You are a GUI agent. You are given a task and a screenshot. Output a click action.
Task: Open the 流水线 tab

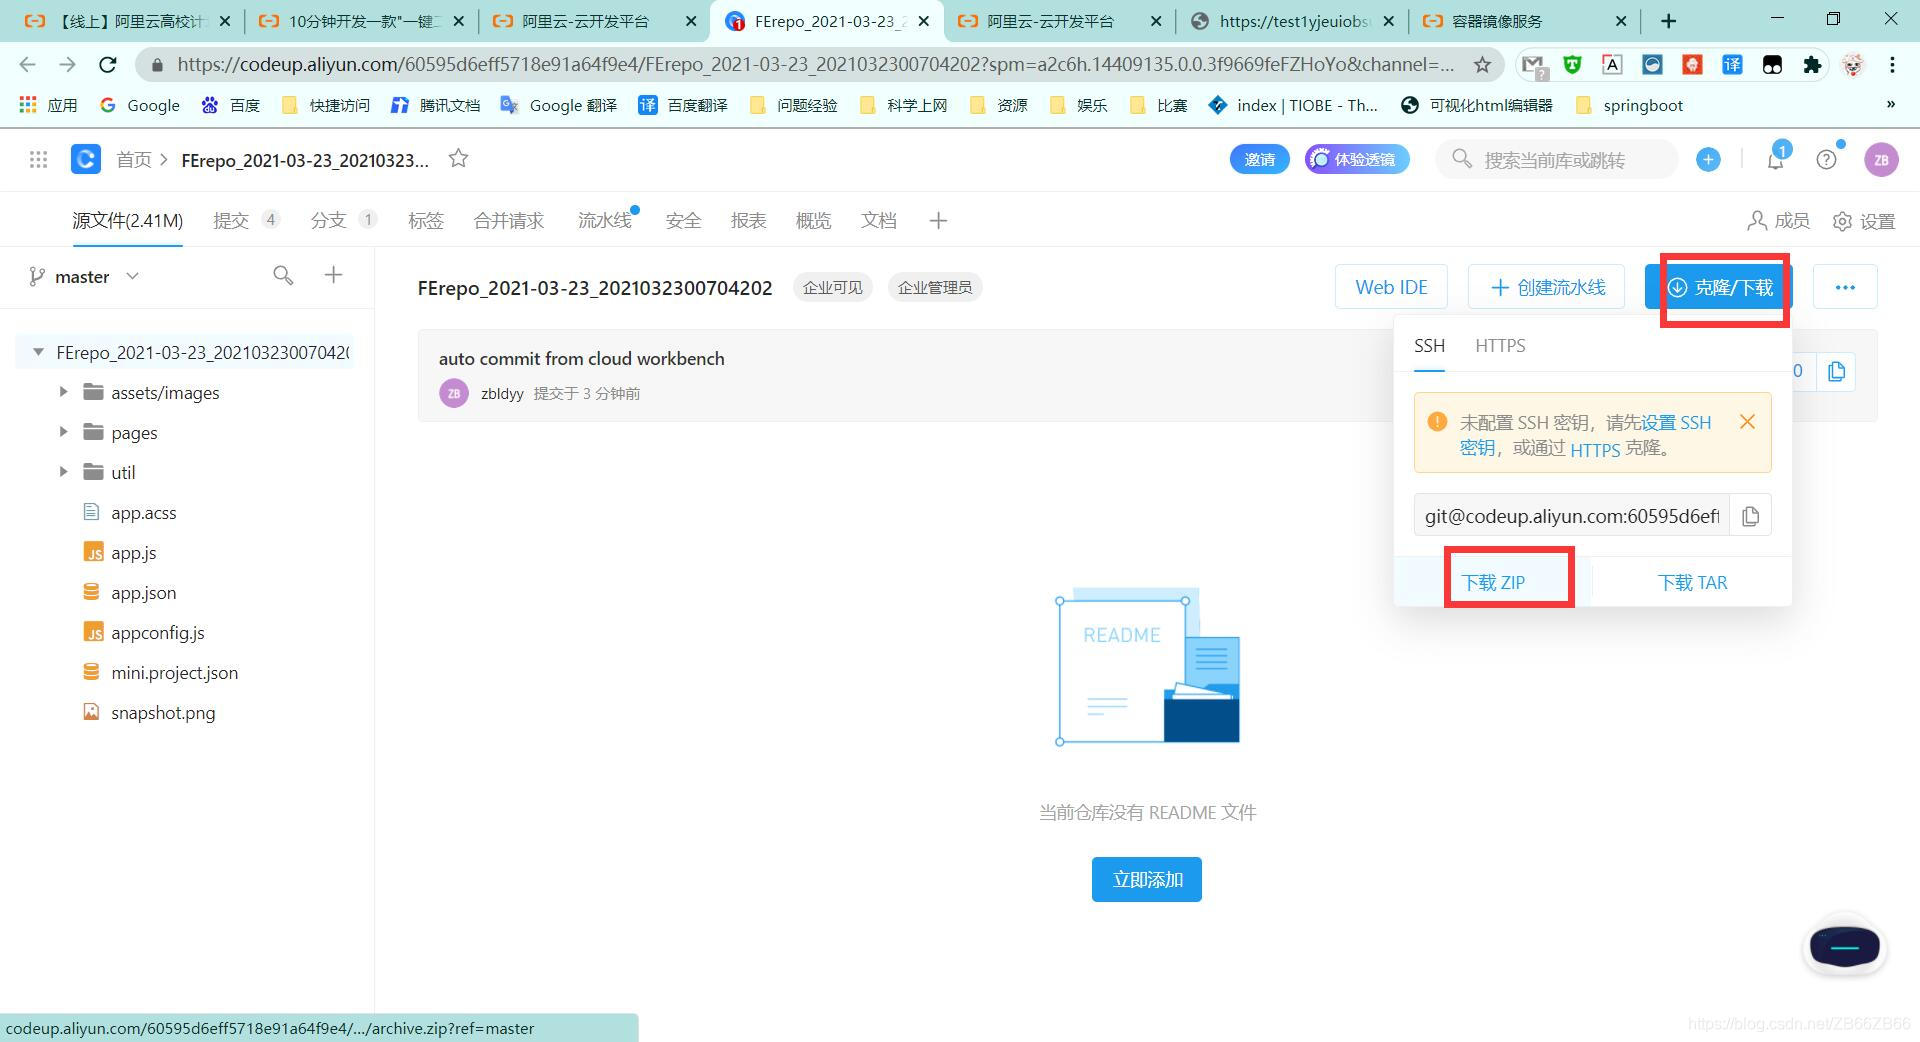point(605,221)
